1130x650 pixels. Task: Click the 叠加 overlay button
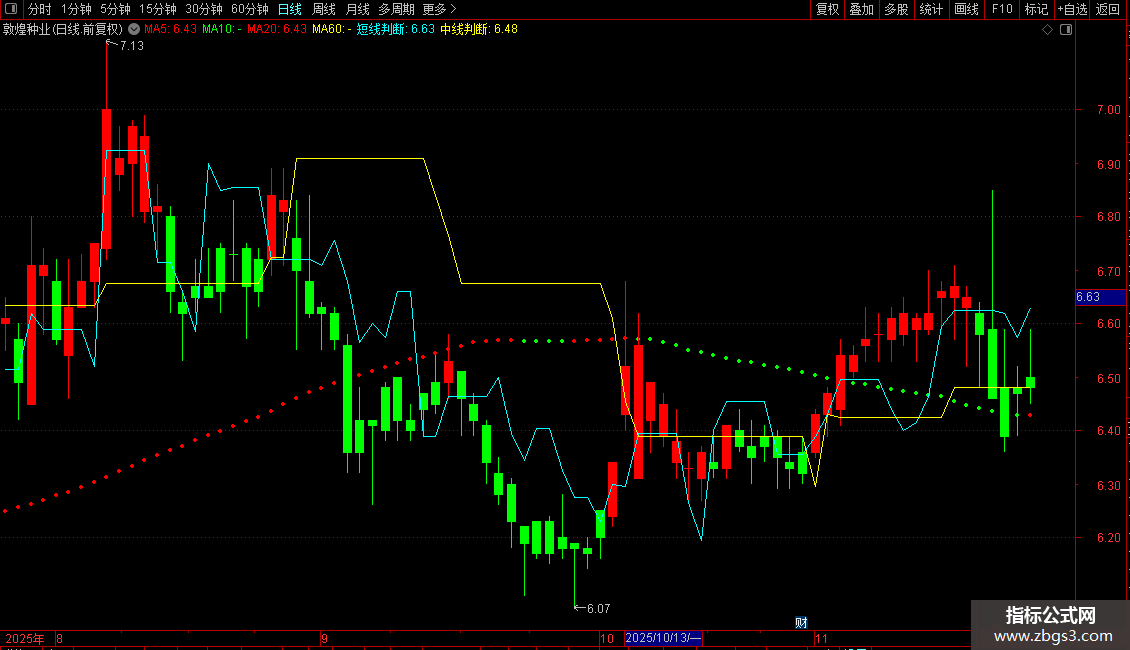(861, 9)
